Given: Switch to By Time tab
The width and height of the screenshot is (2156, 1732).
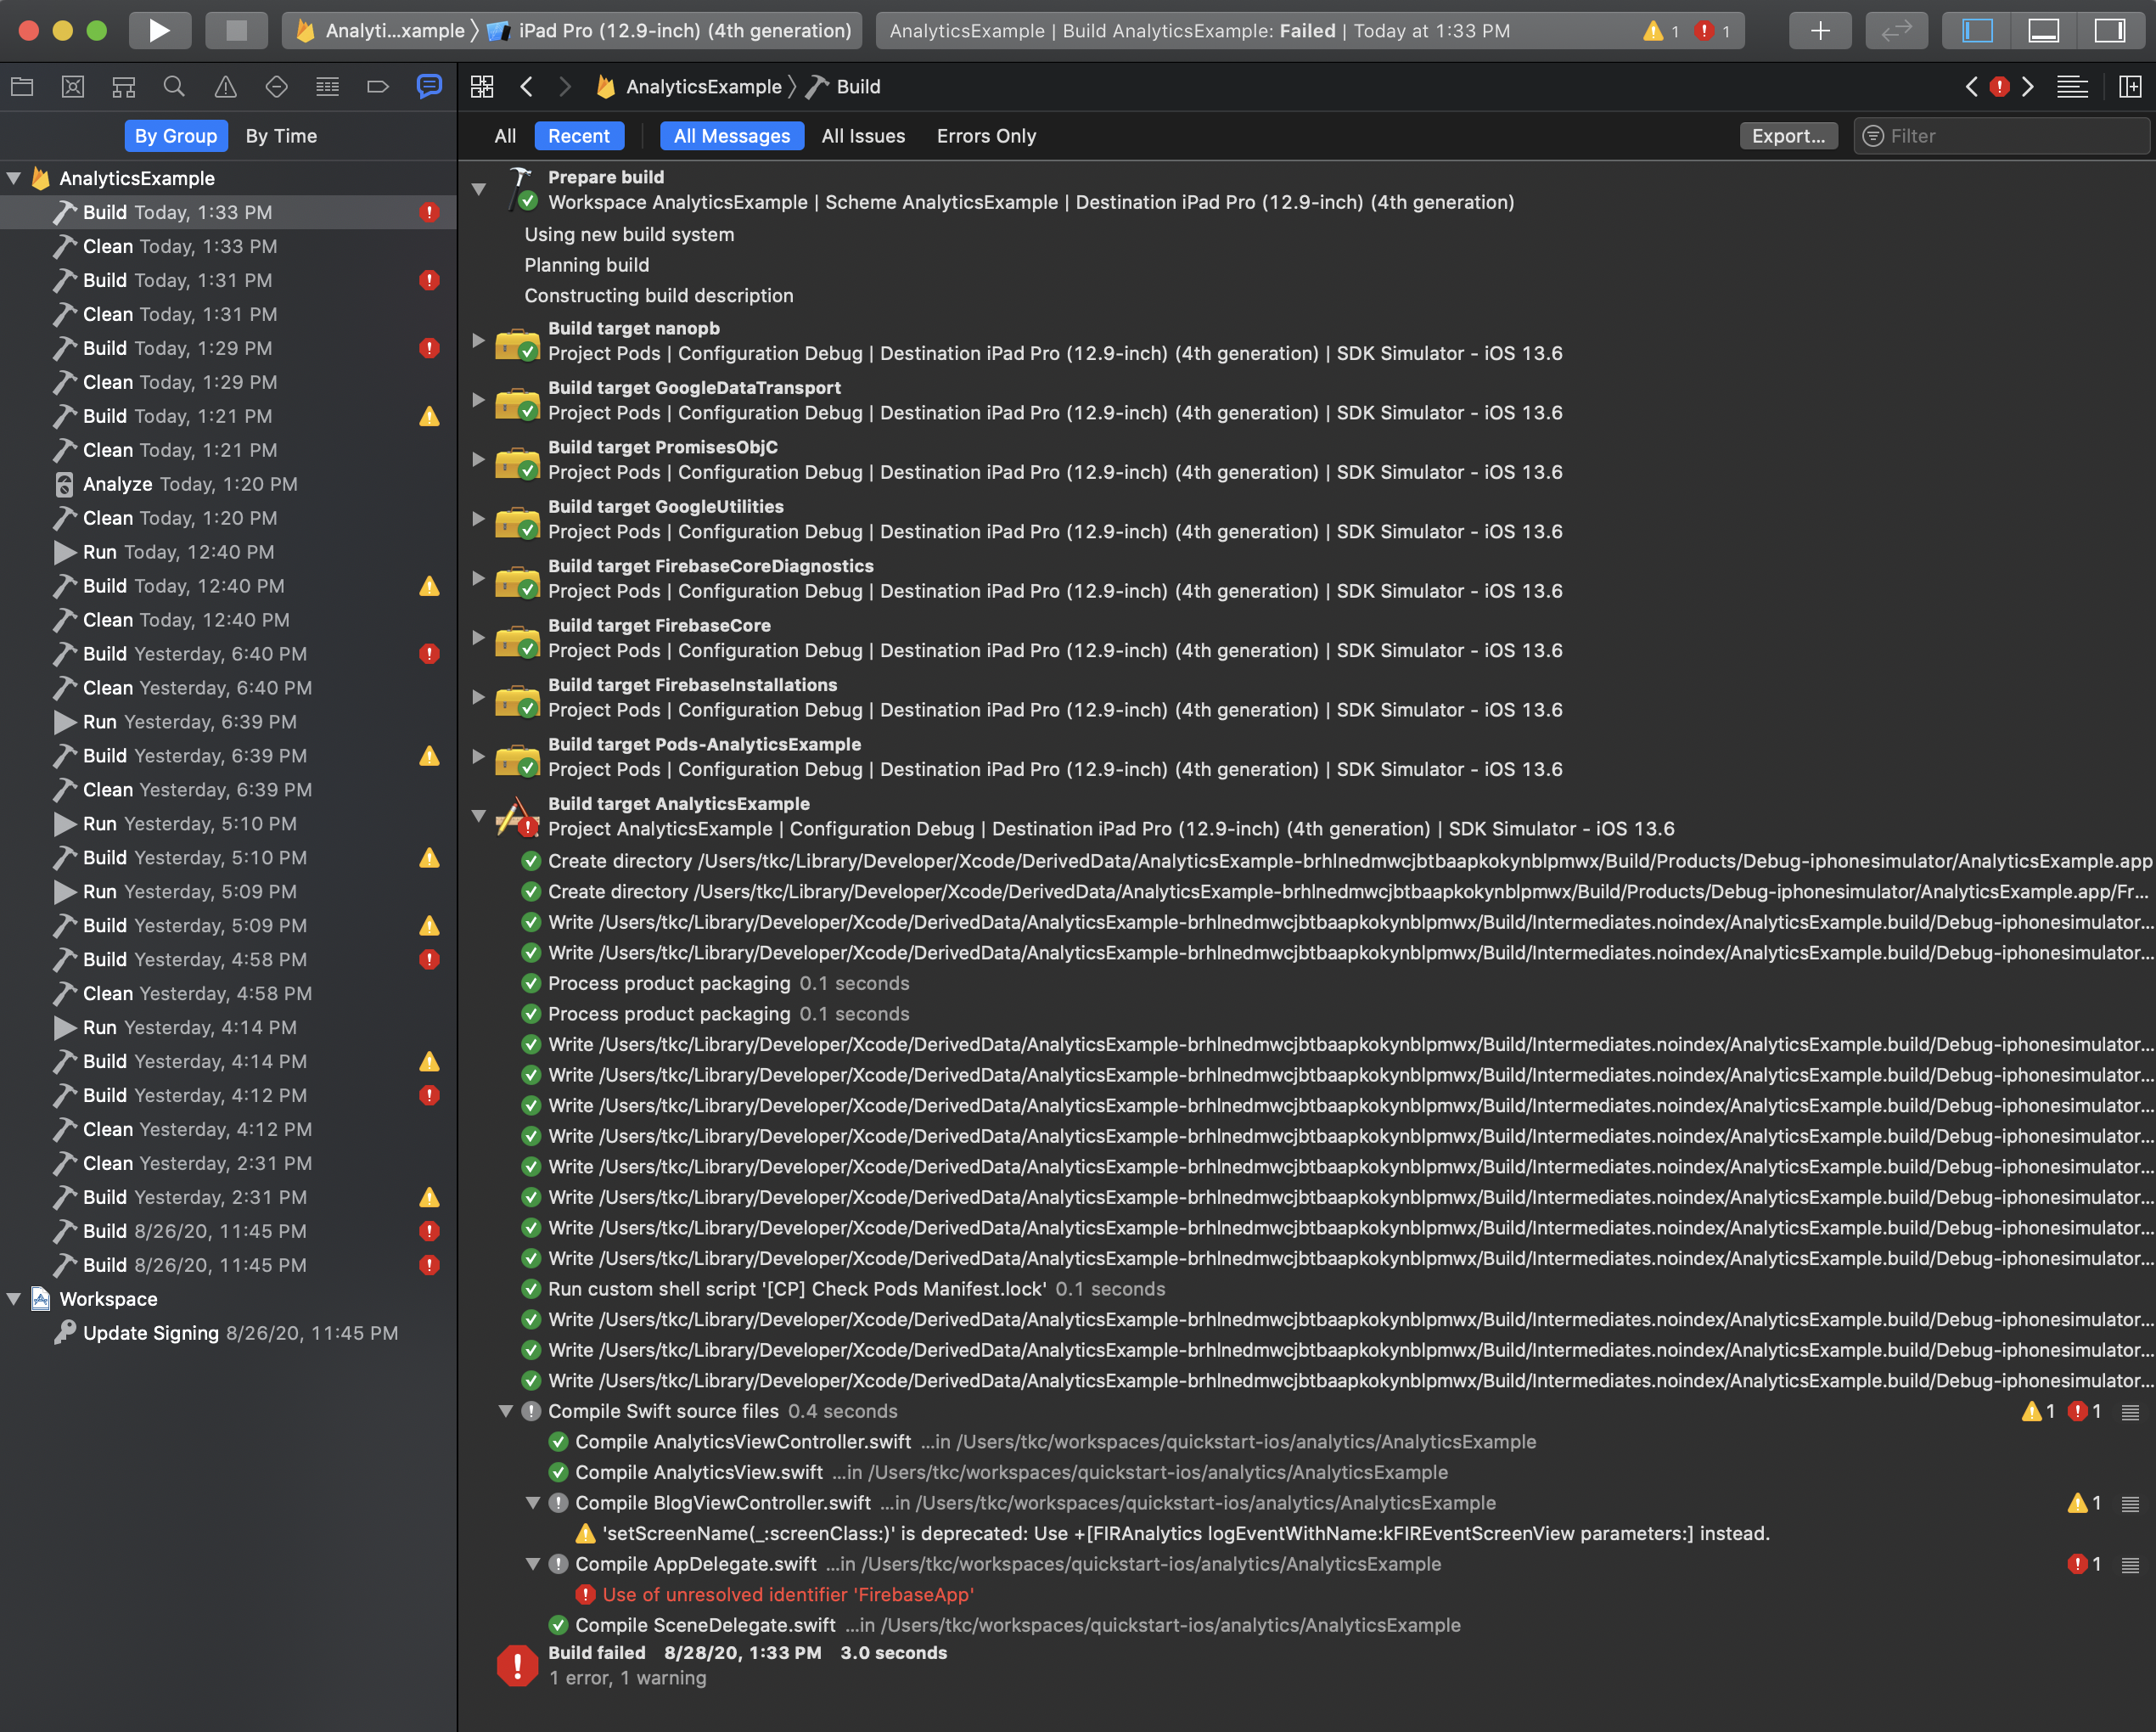Looking at the screenshot, I should (x=281, y=136).
